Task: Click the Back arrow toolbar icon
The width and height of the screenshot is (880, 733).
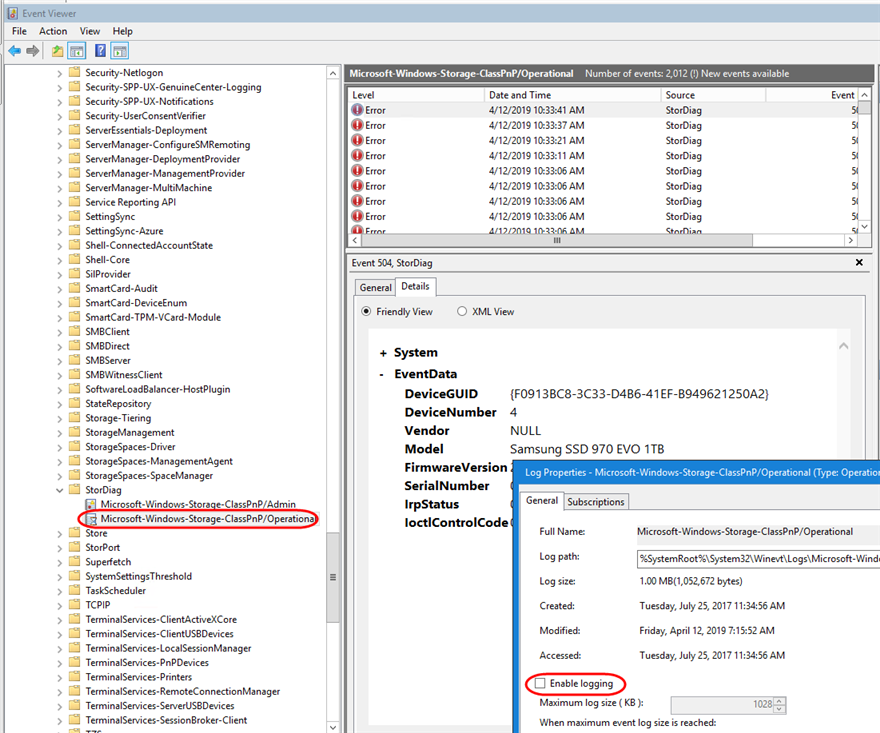Action: pos(15,51)
